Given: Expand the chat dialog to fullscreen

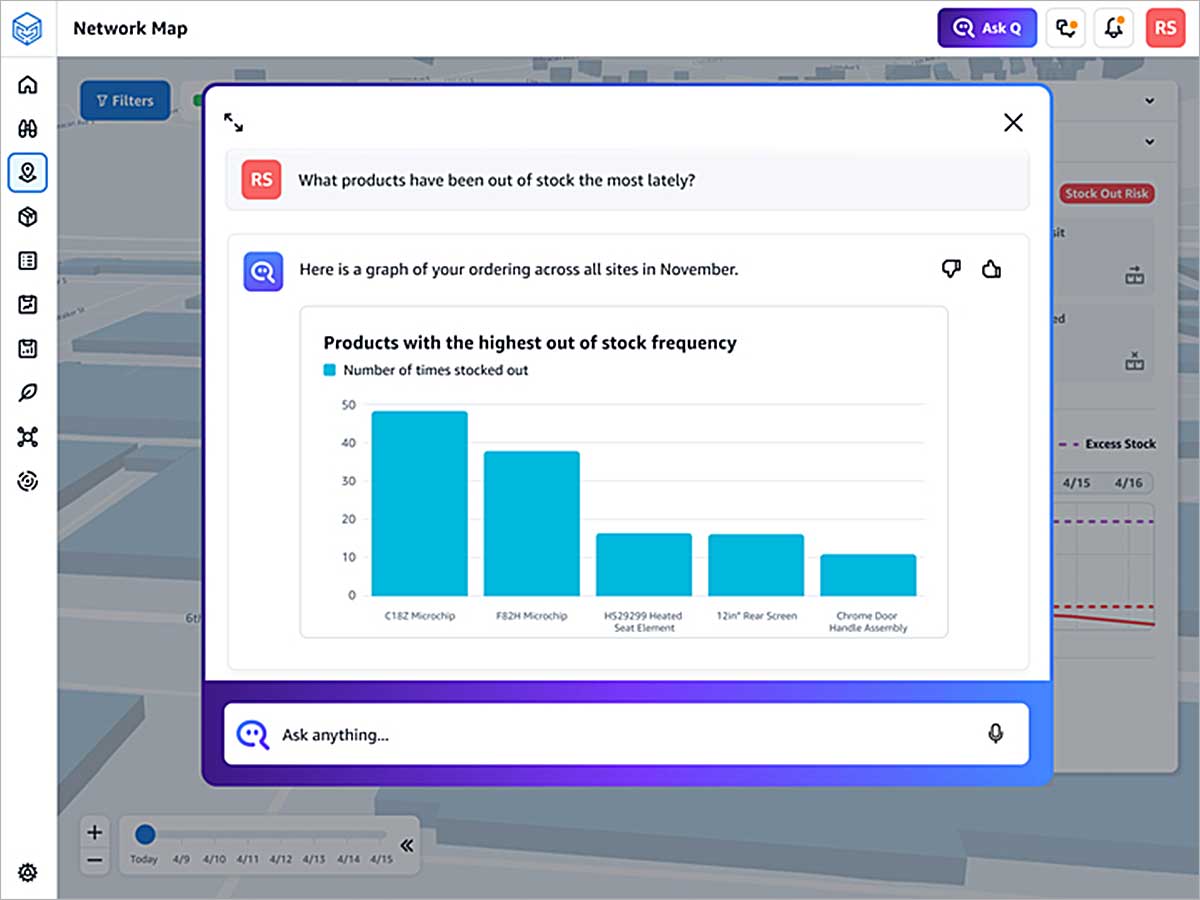Looking at the screenshot, I should click(x=234, y=123).
